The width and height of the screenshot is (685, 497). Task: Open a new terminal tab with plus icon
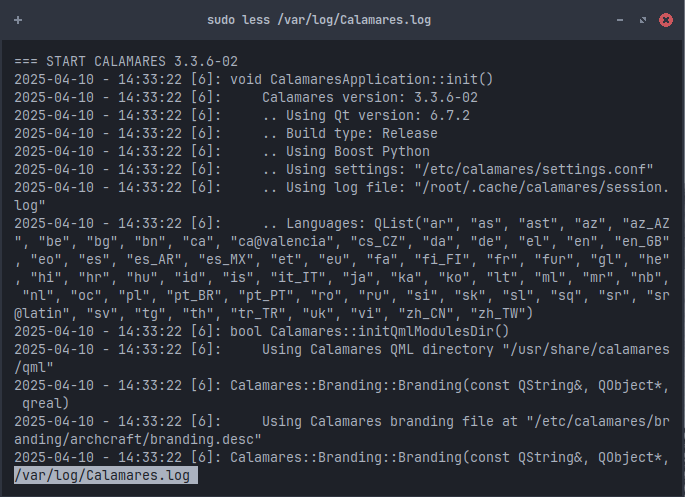point(18,20)
